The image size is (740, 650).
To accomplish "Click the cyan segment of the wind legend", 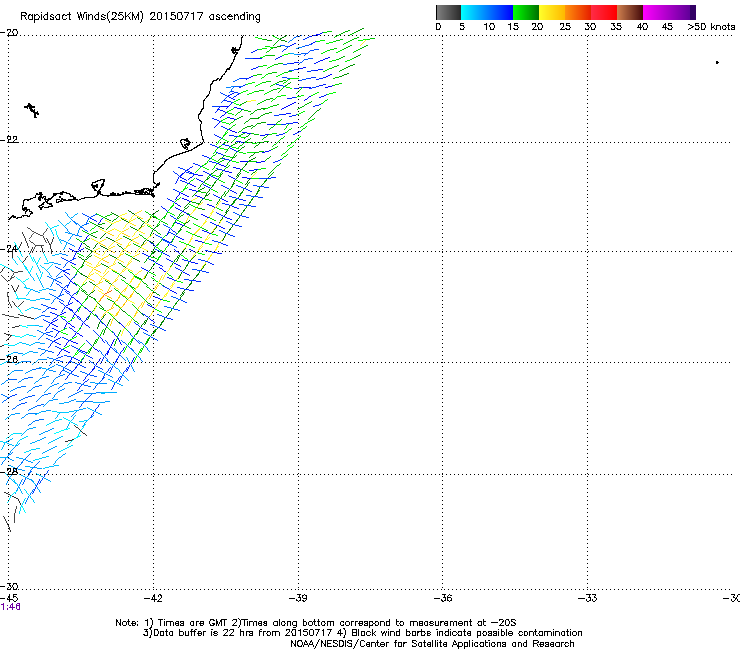I will point(473,12).
